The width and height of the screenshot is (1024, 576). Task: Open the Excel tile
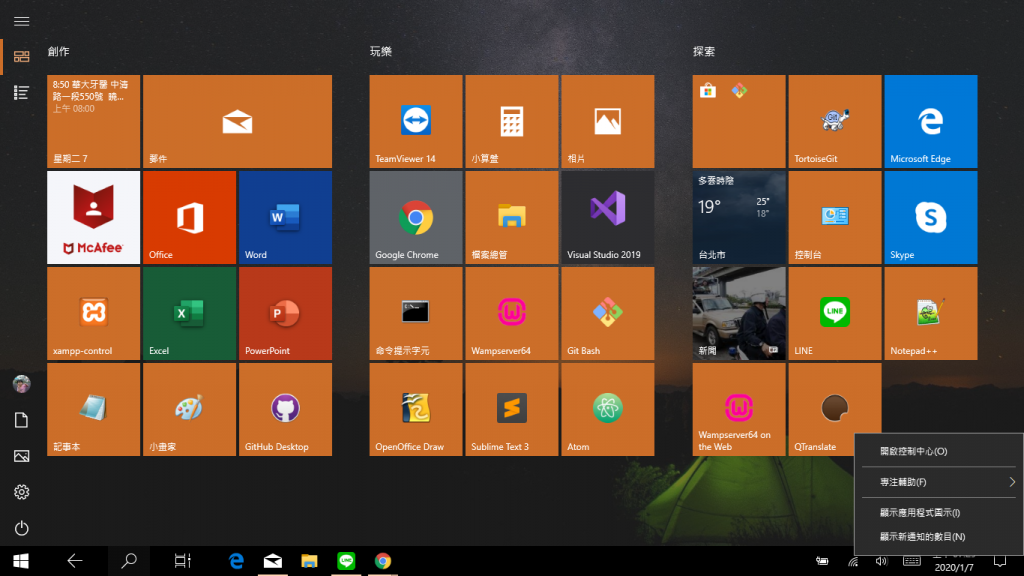tap(189, 313)
